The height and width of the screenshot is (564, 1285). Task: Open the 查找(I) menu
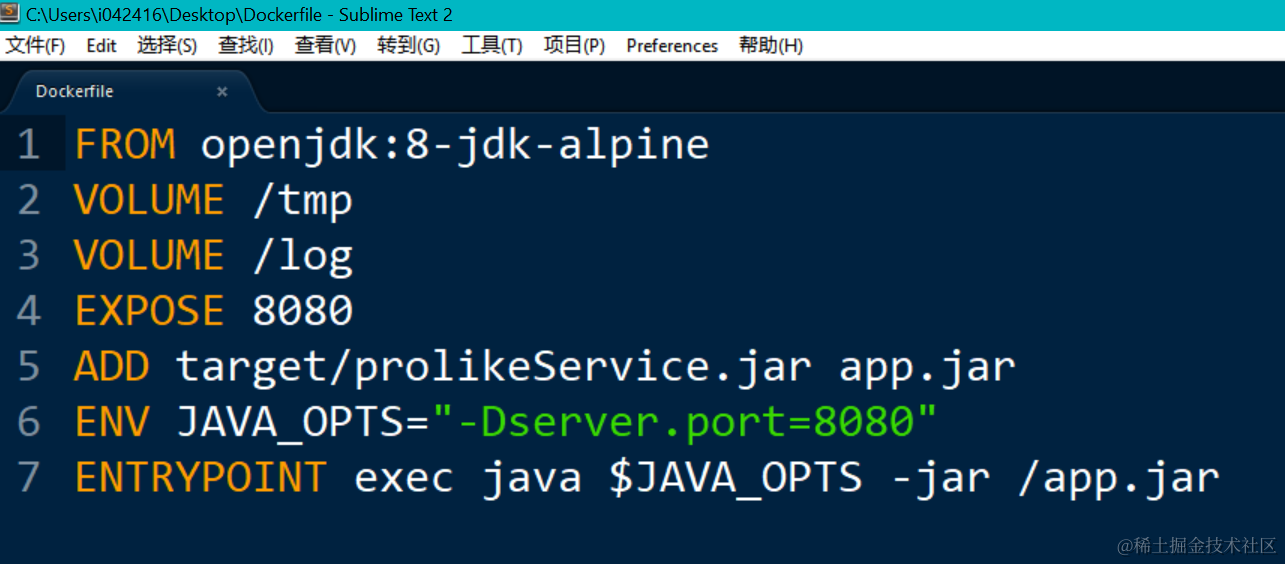(246, 46)
